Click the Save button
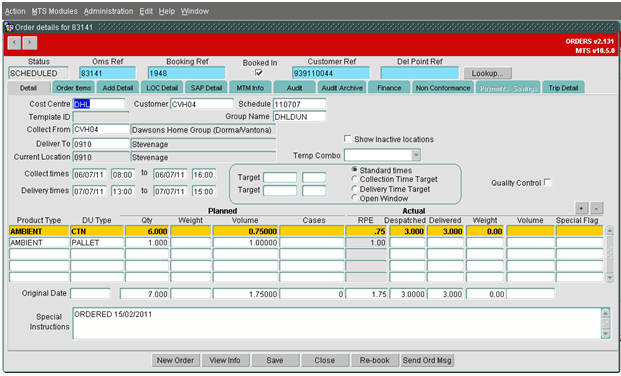The width and height of the screenshot is (621, 376). tap(275, 360)
